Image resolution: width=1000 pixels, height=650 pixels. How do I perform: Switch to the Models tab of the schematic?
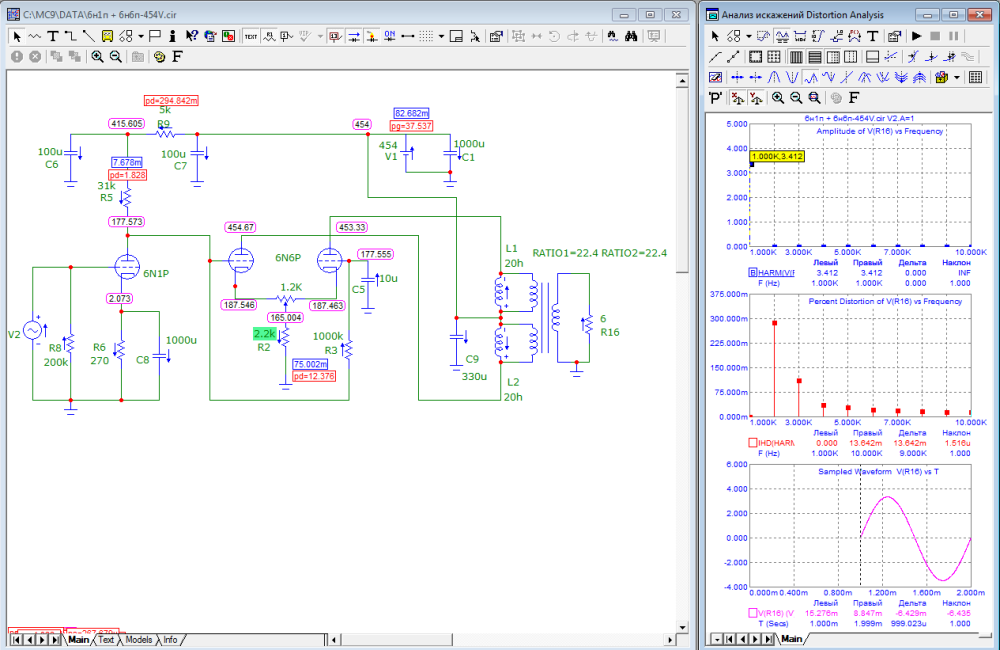click(140, 638)
